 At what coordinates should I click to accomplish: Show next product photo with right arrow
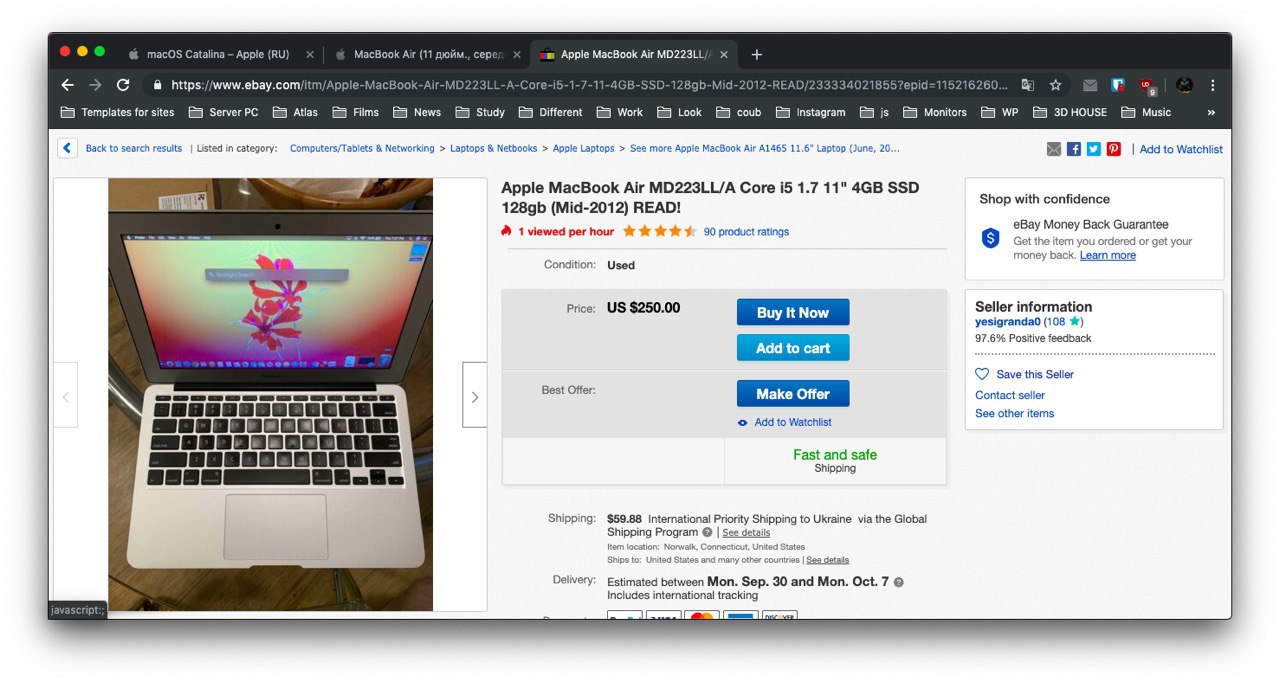tap(475, 396)
